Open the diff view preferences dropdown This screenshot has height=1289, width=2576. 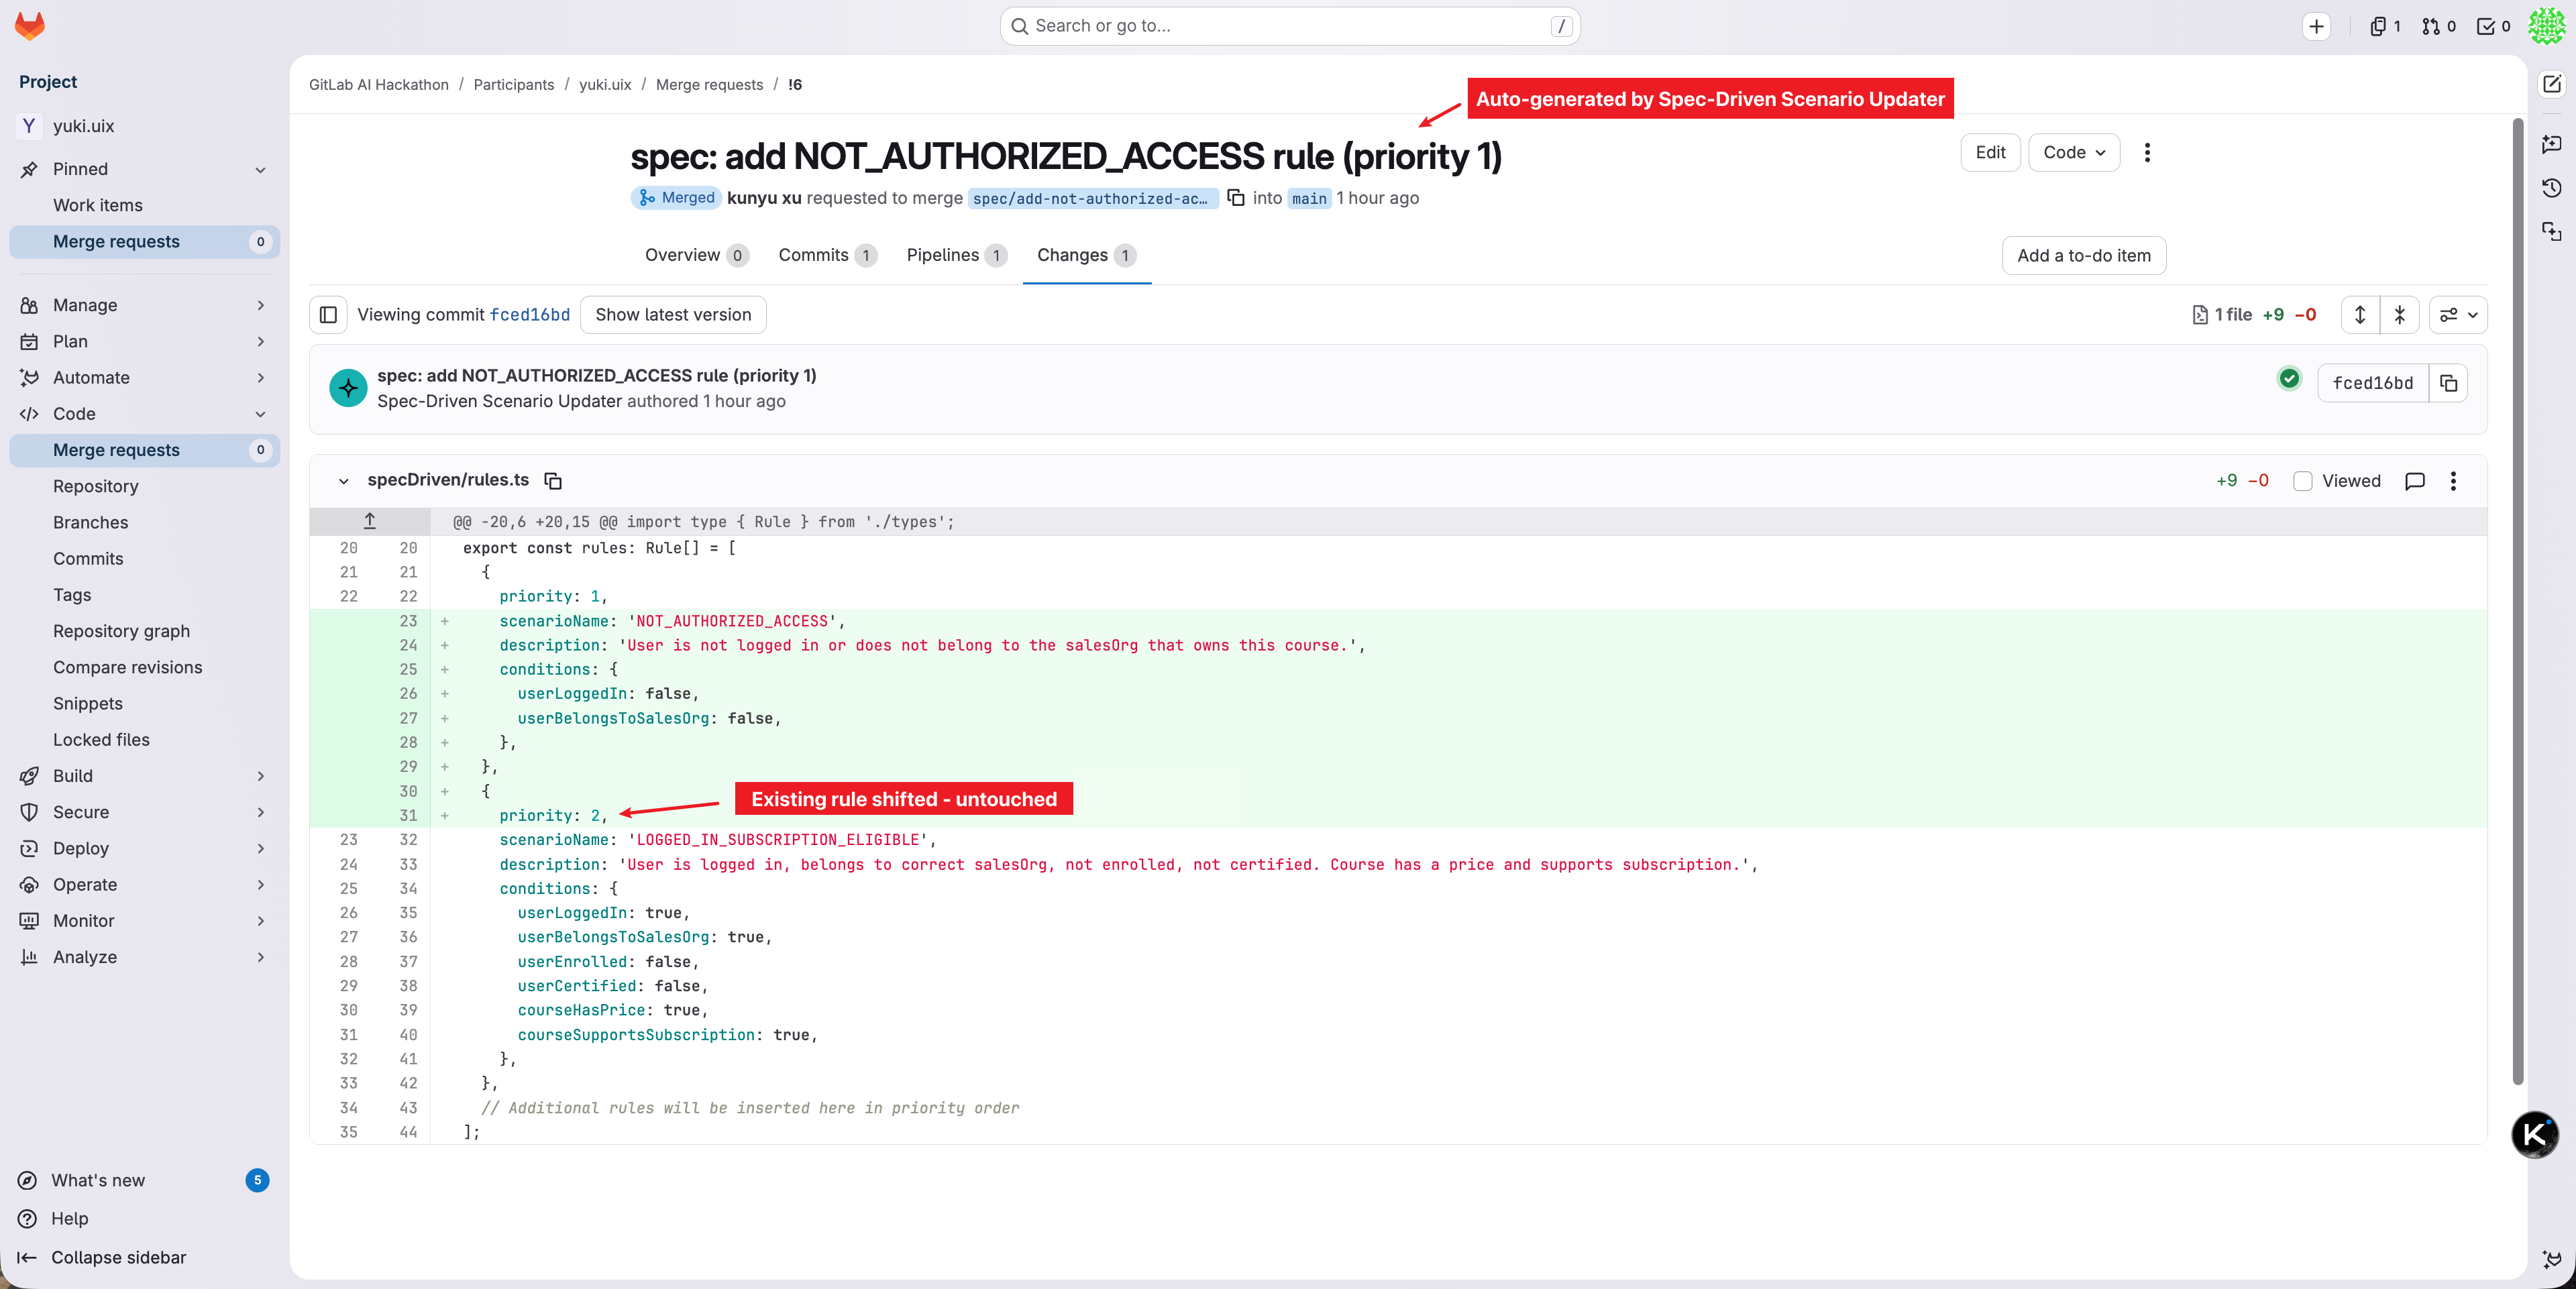(2458, 315)
